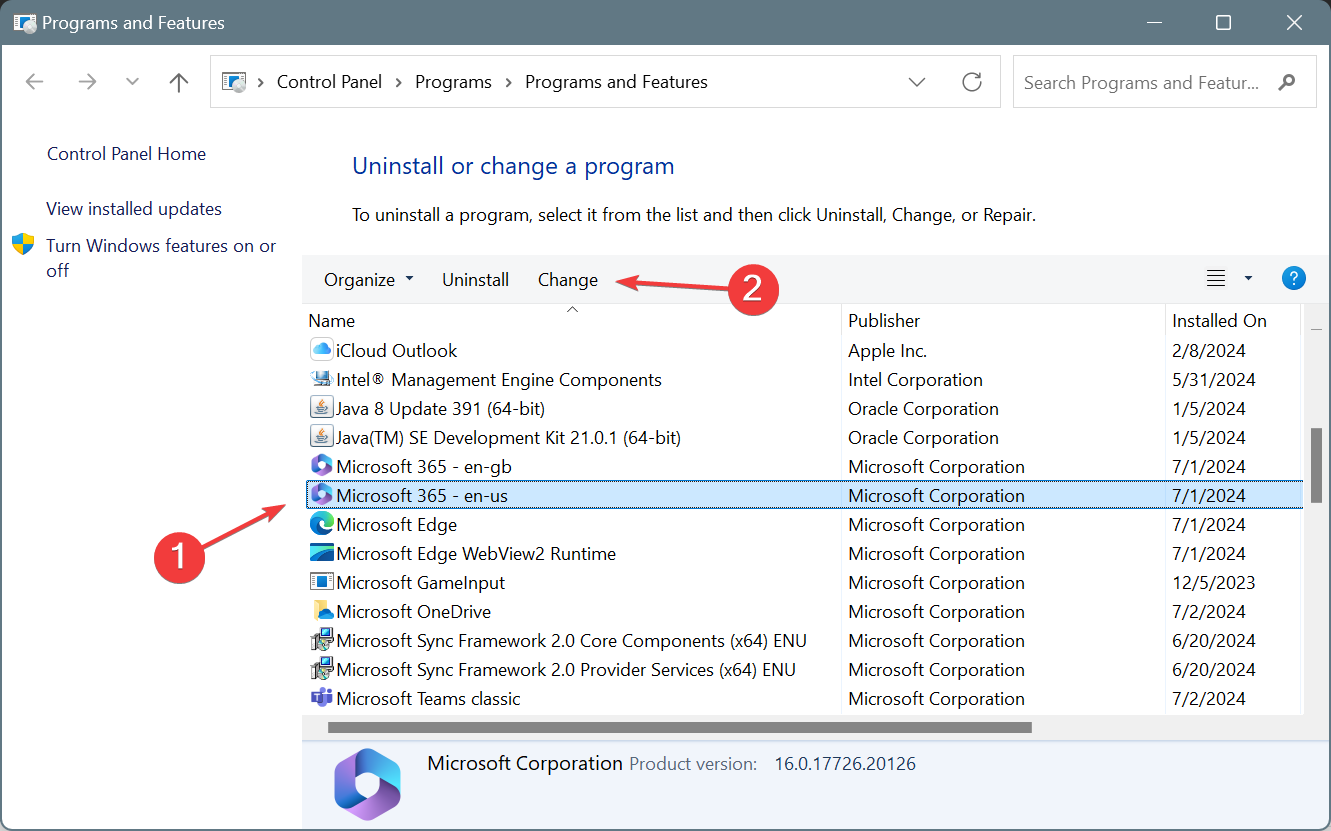Screen dimensions: 1331x831
Task: Click the horizontal scrollbar thumb
Action: point(679,728)
